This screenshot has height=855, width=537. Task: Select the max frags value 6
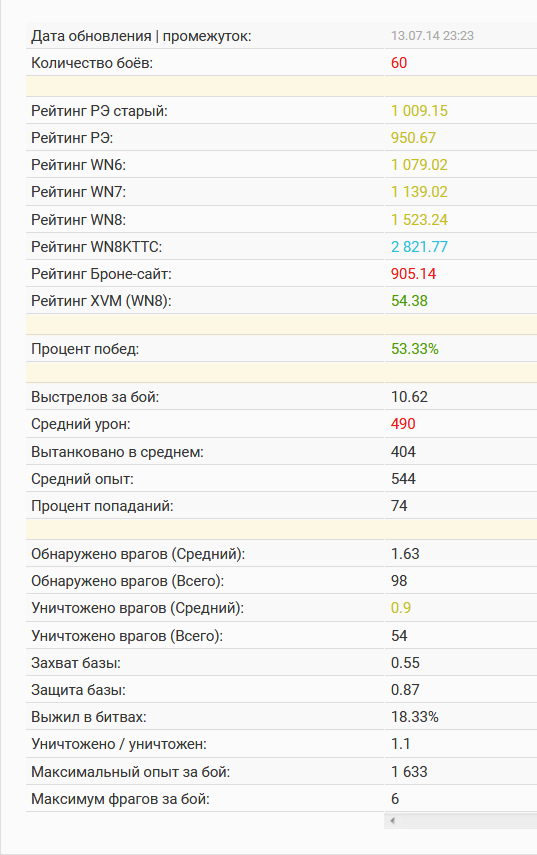(x=395, y=799)
